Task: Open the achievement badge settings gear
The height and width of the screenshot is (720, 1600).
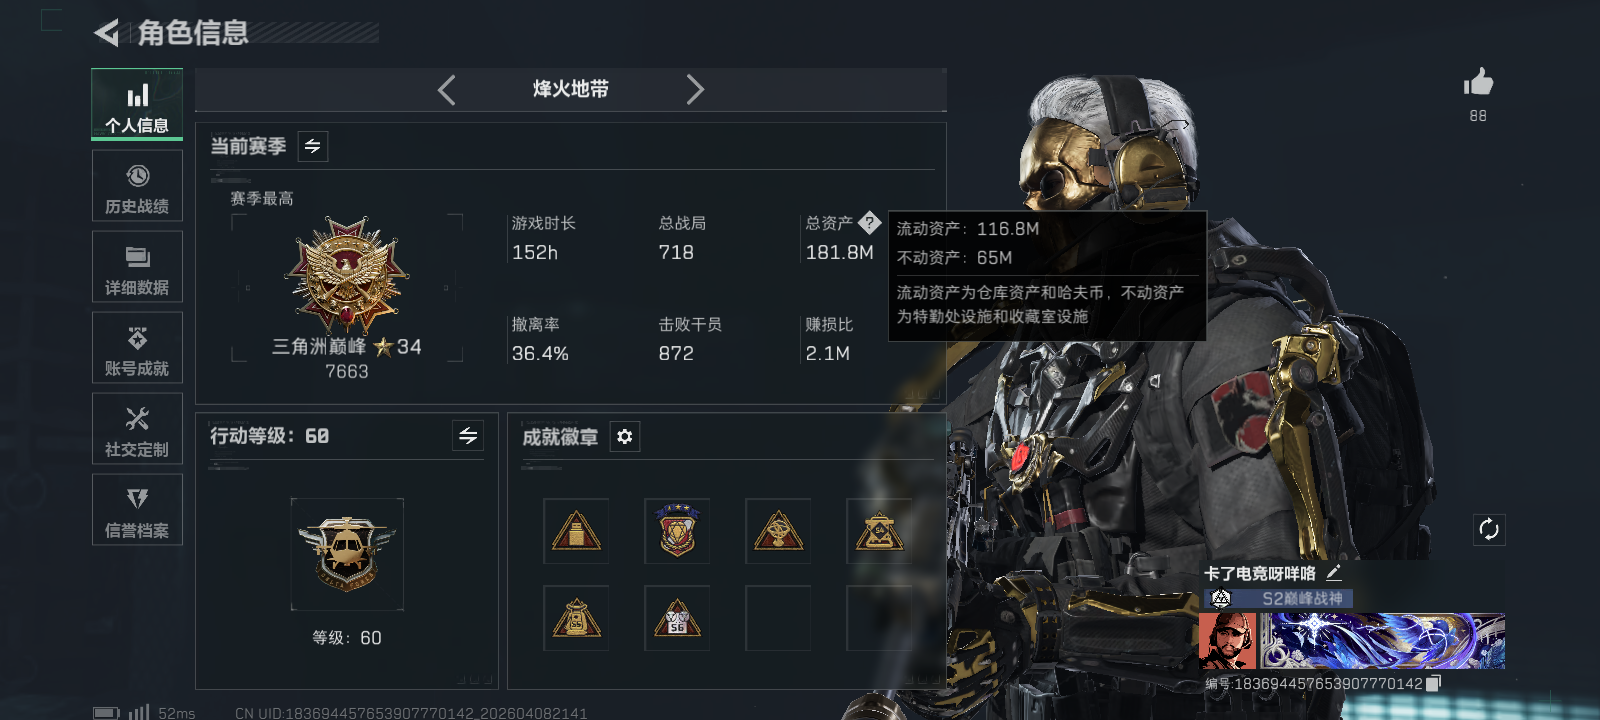Action: coord(625,437)
